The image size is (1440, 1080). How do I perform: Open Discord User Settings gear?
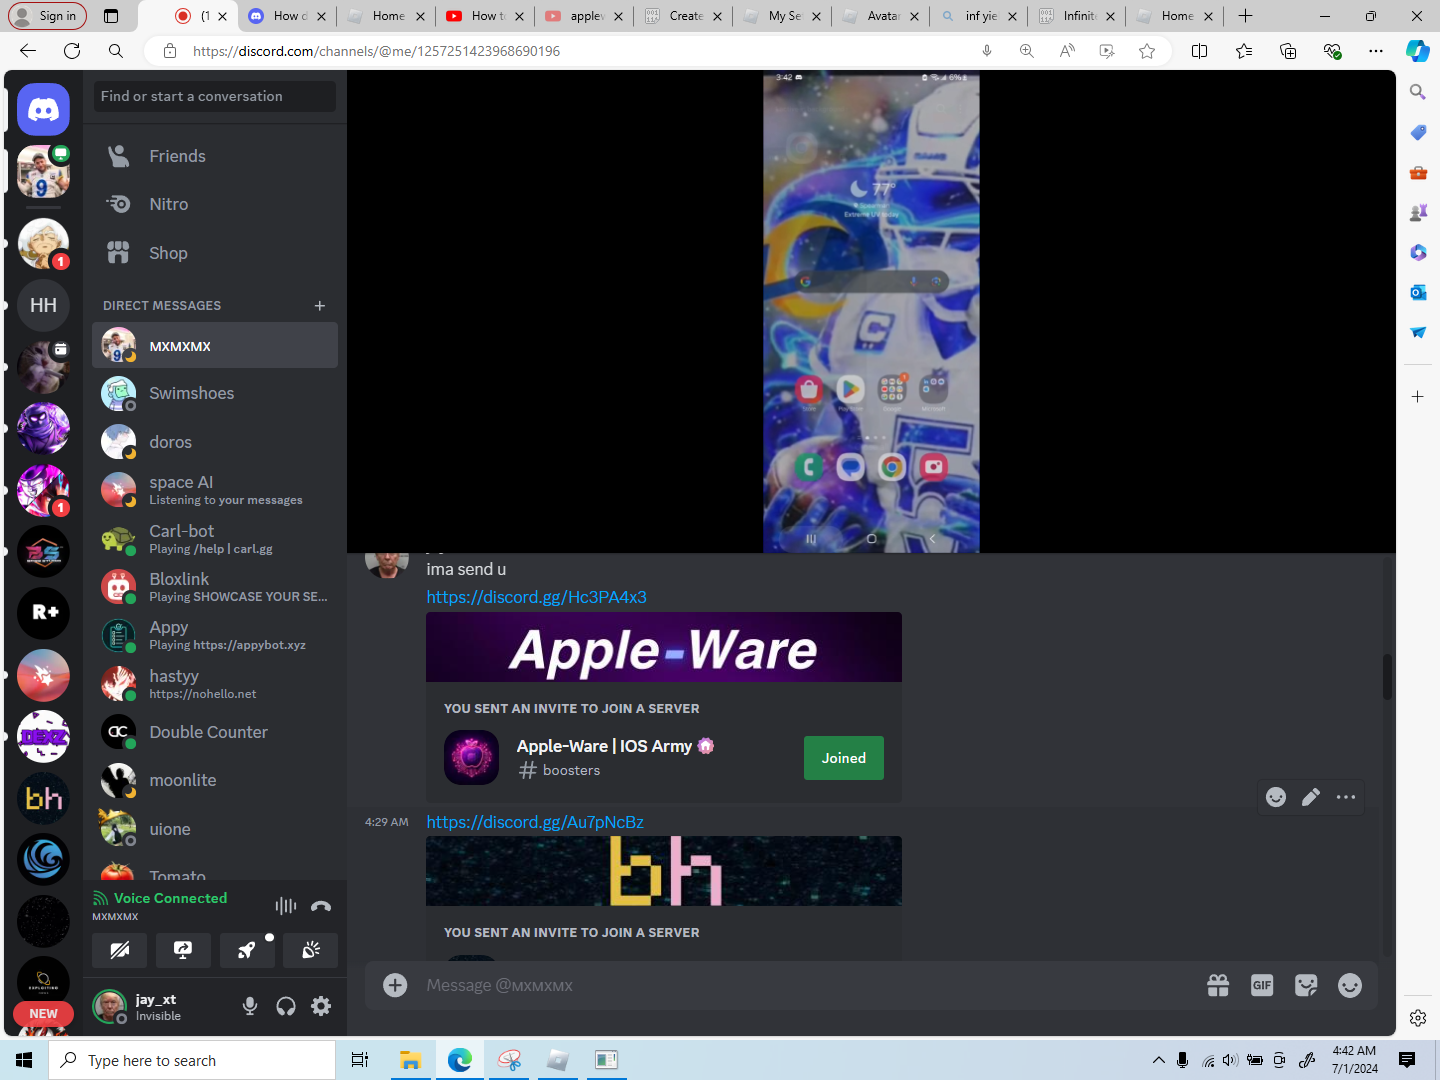pyautogui.click(x=321, y=1006)
